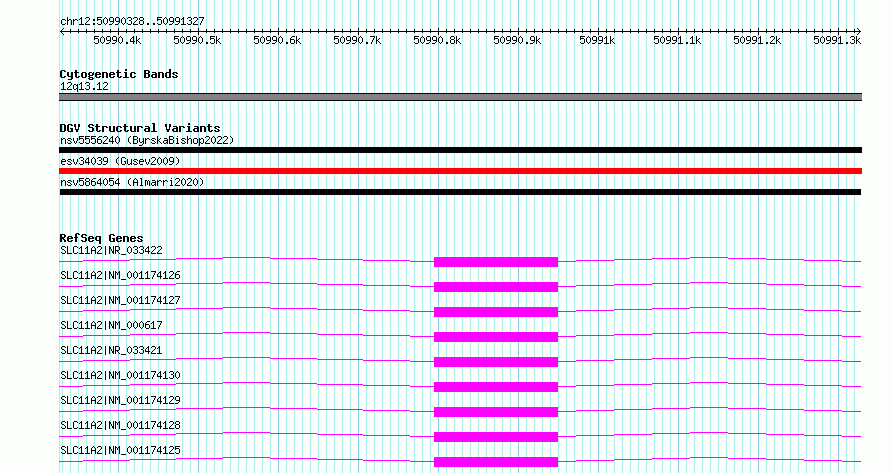The height and width of the screenshot is (473, 890).
Task: Click the 50991k ruler tick label
Action: tap(597, 40)
